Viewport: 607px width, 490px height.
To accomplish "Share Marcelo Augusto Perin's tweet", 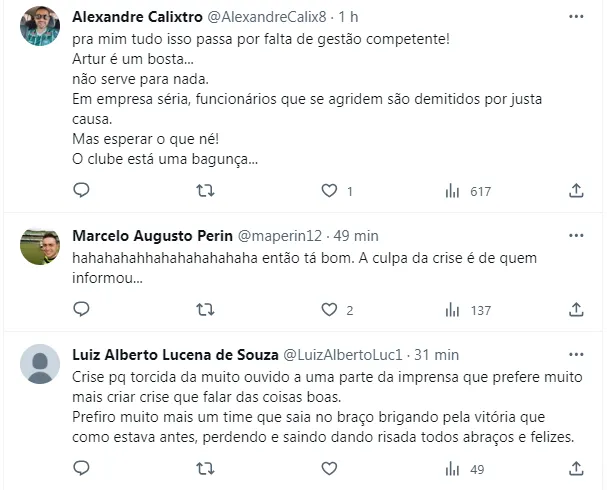I will (x=576, y=310).
